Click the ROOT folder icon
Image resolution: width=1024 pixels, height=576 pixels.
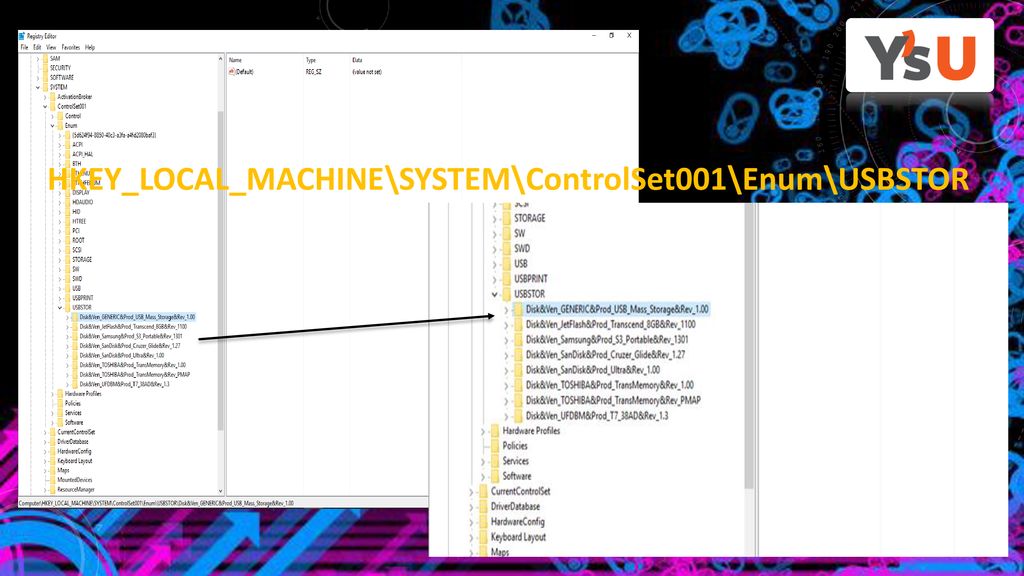67,240
